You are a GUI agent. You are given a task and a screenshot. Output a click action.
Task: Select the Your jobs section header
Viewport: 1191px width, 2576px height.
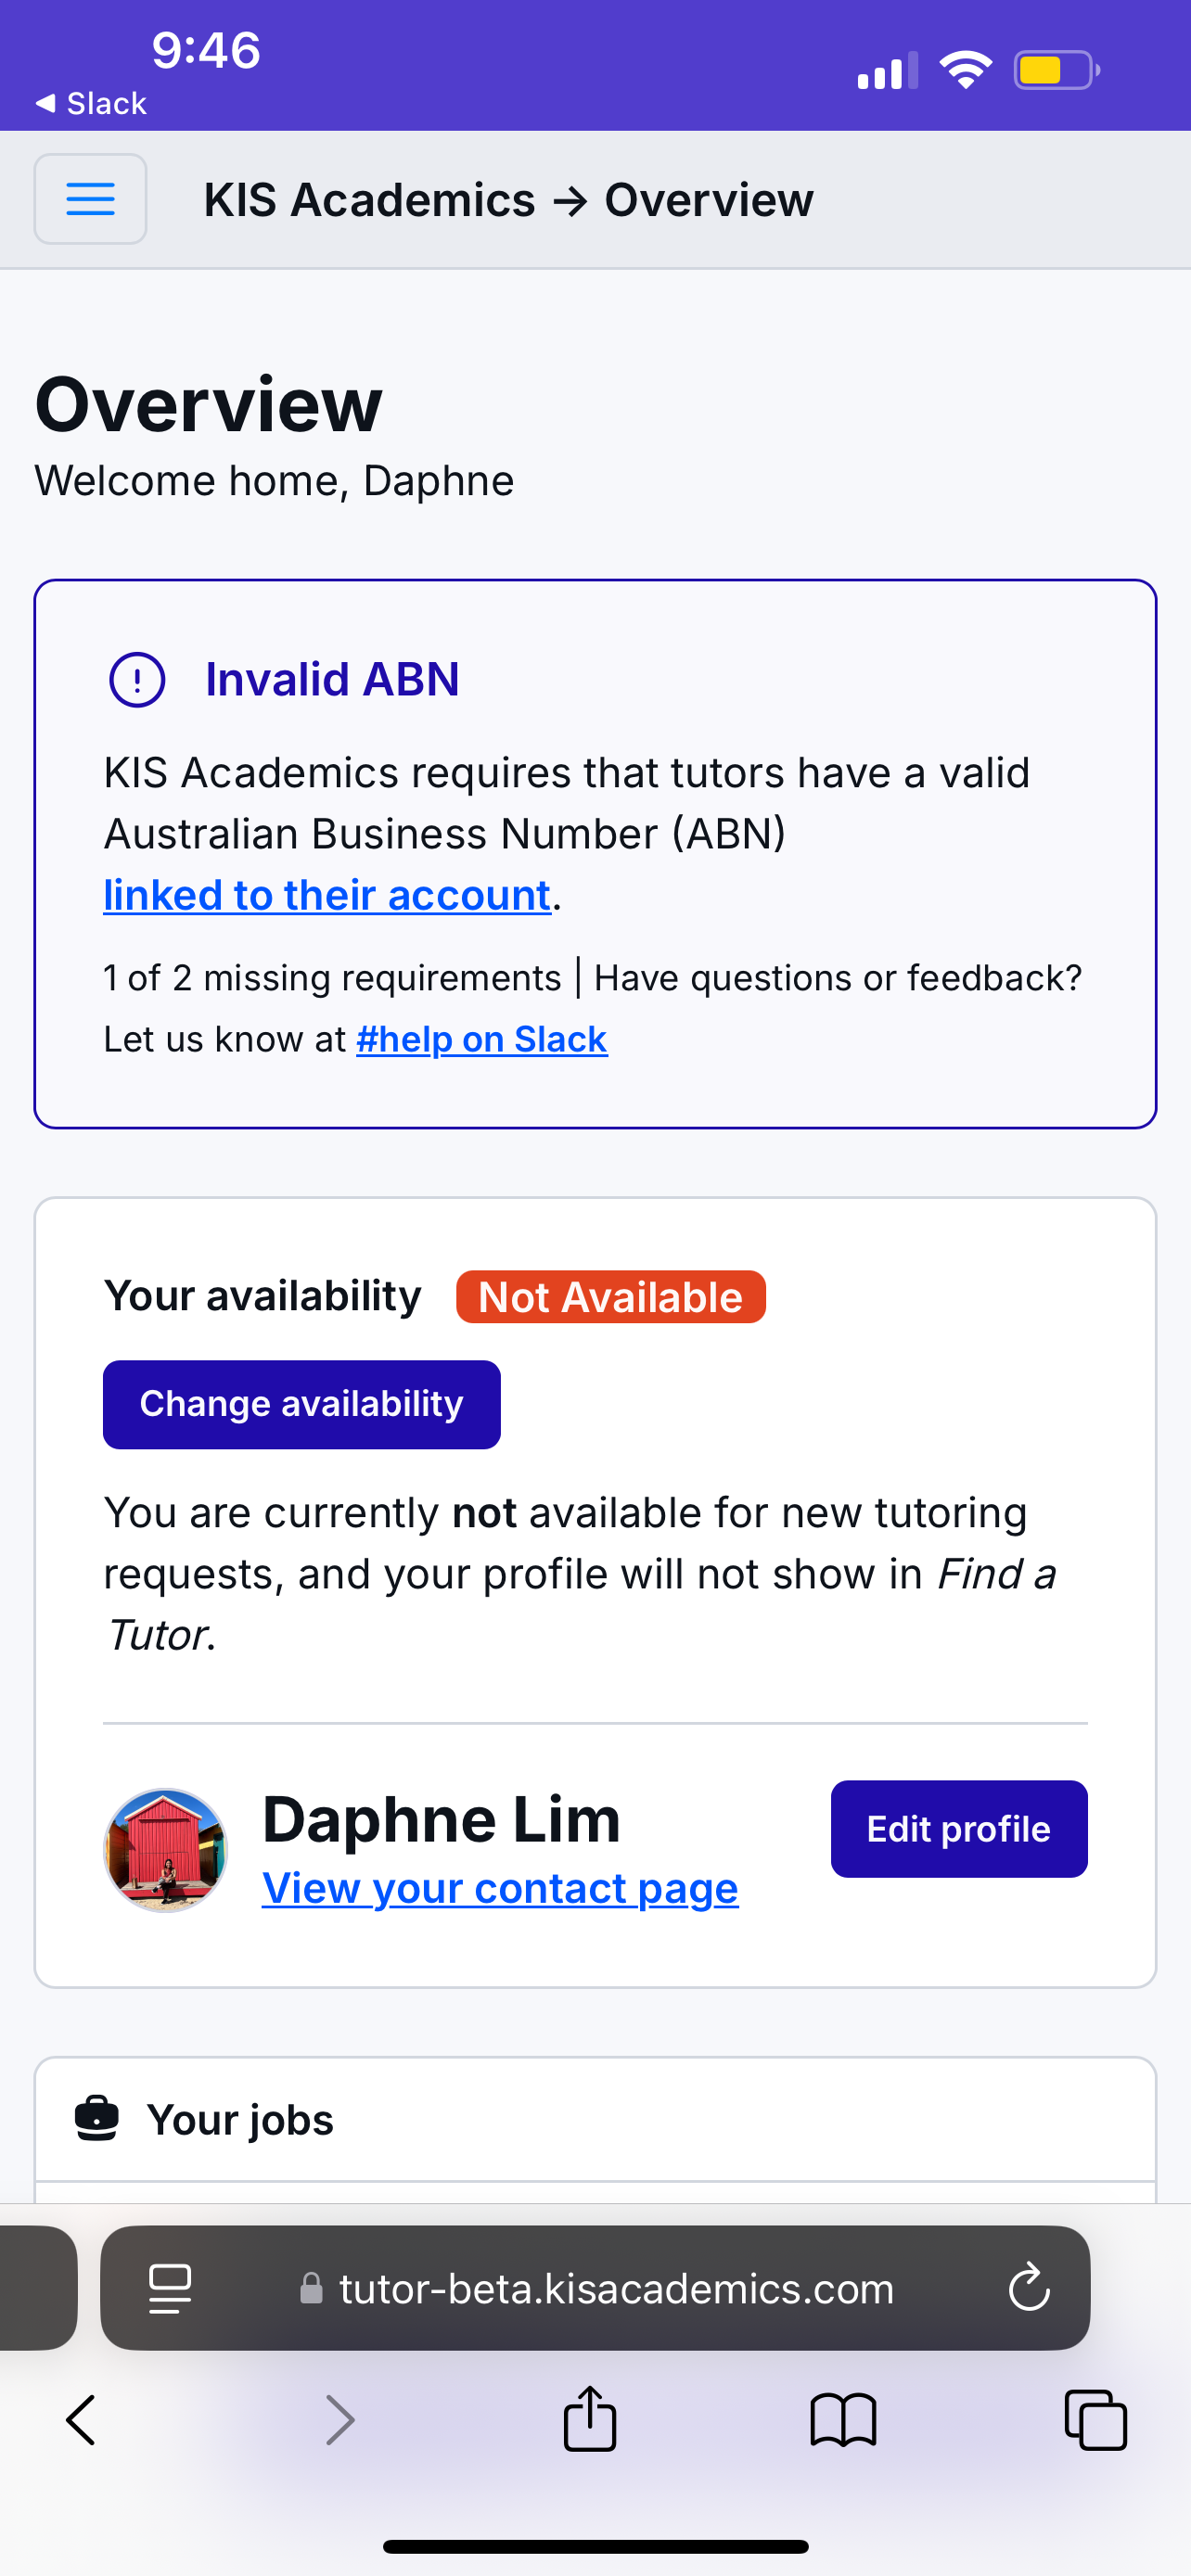[240, 2120]
